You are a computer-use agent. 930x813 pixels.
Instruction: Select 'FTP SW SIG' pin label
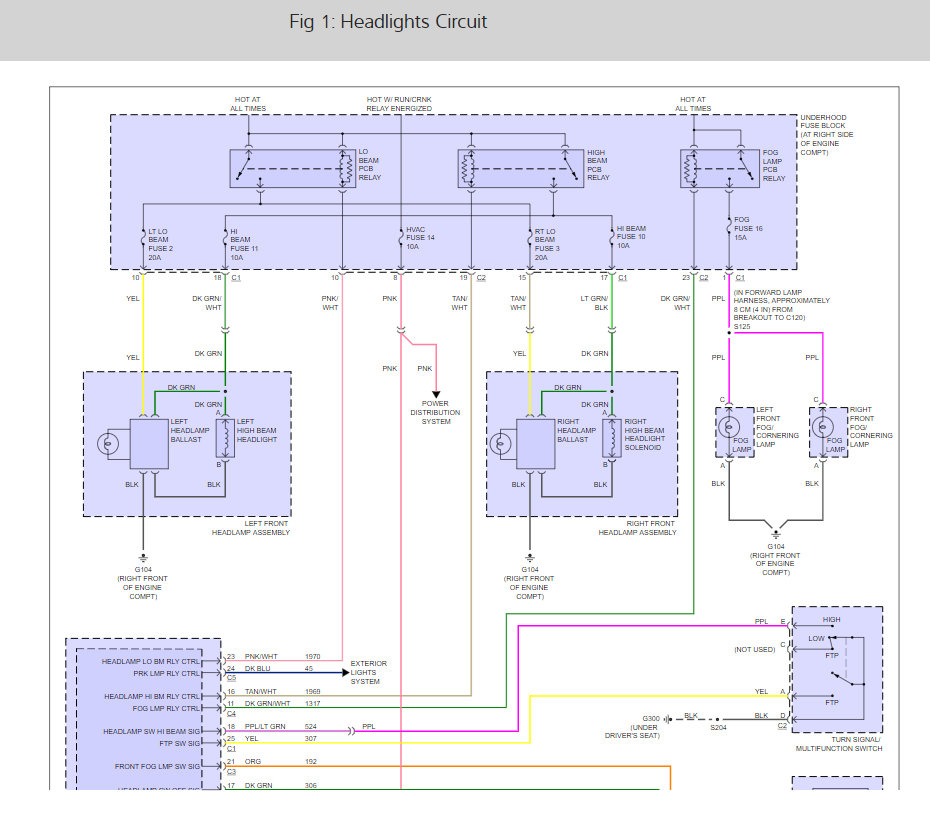tap(180, 743)
